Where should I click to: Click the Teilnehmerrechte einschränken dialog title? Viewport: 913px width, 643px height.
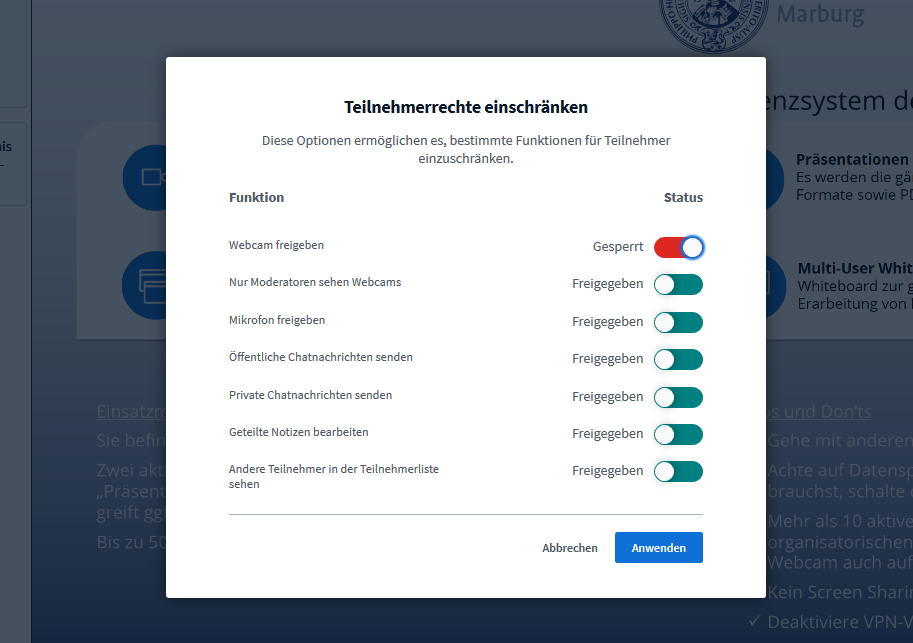pos(466,107)
